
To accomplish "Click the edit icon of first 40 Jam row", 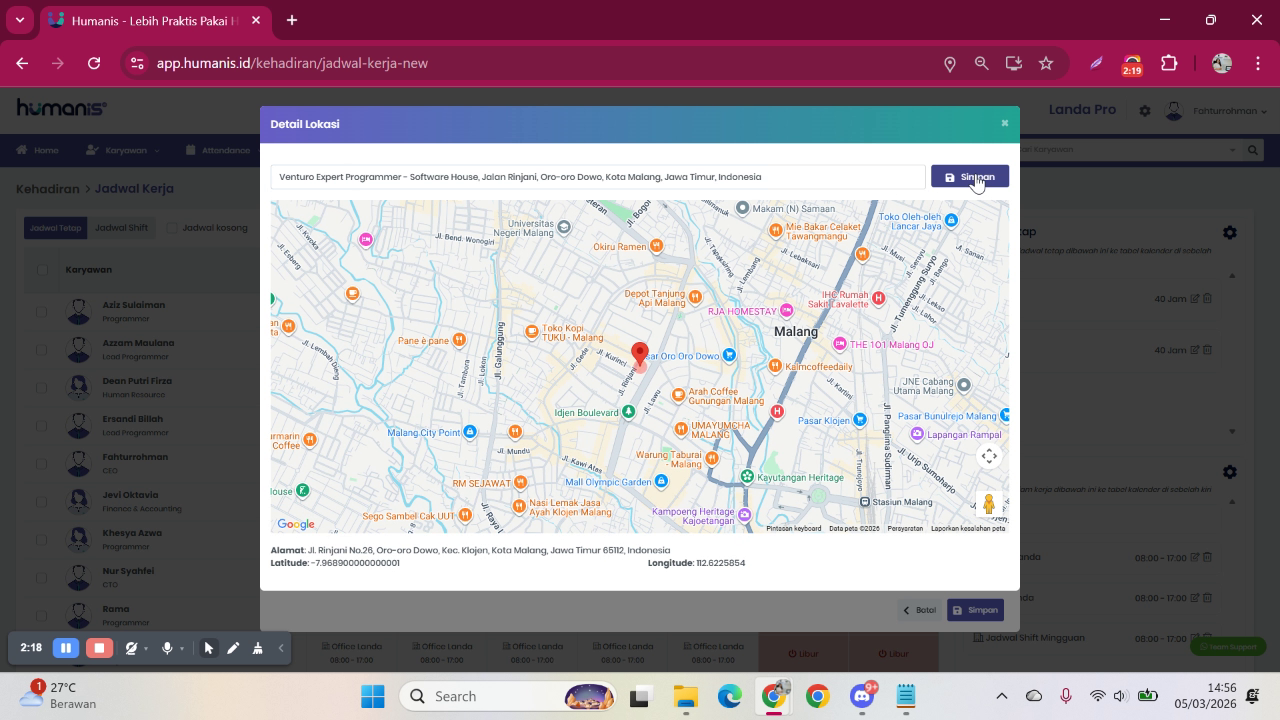I will 1195,298.
